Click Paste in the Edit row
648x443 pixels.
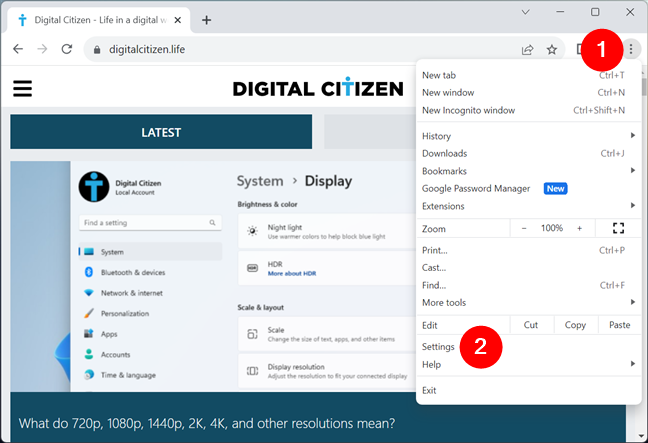(x=619, y=325)
